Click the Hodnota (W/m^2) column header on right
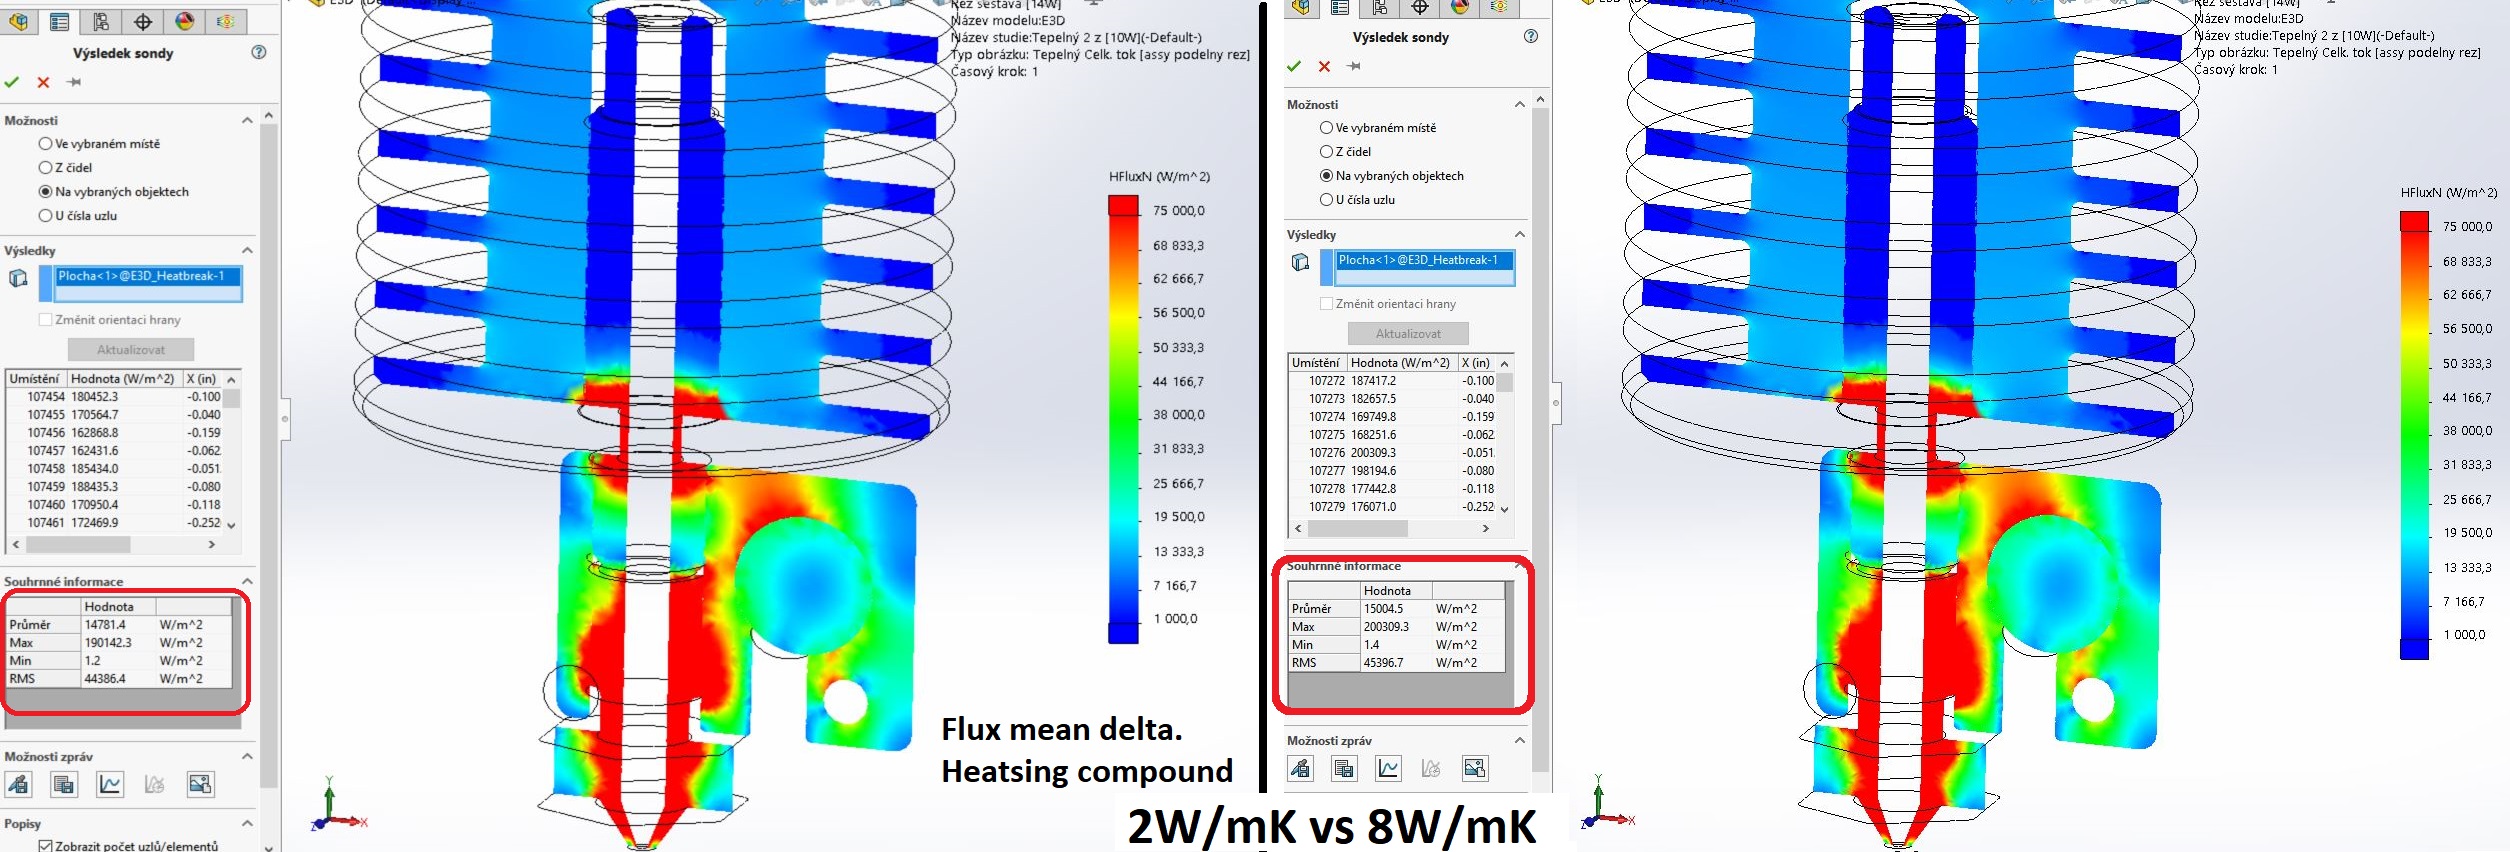 [x=1399, y=363]
